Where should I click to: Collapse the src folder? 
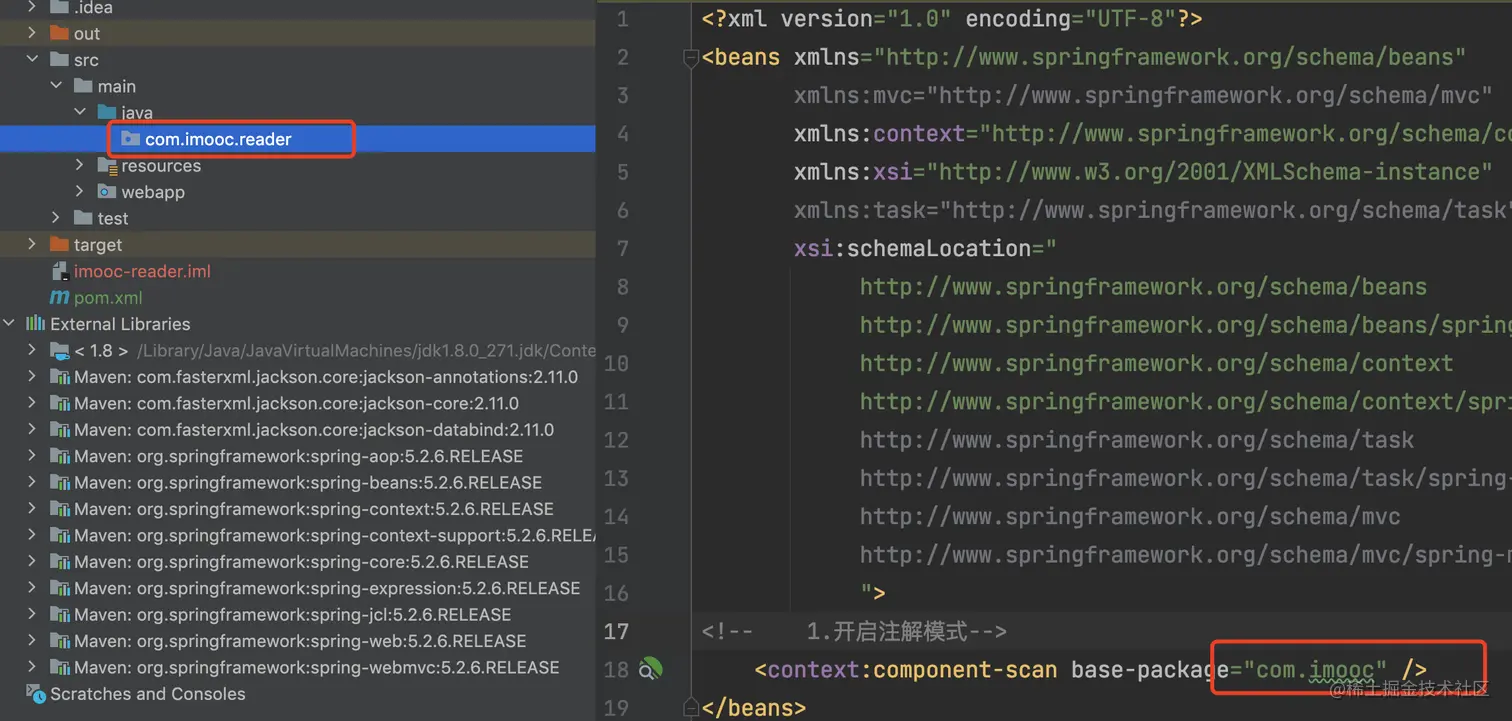[x=33, y=60]
